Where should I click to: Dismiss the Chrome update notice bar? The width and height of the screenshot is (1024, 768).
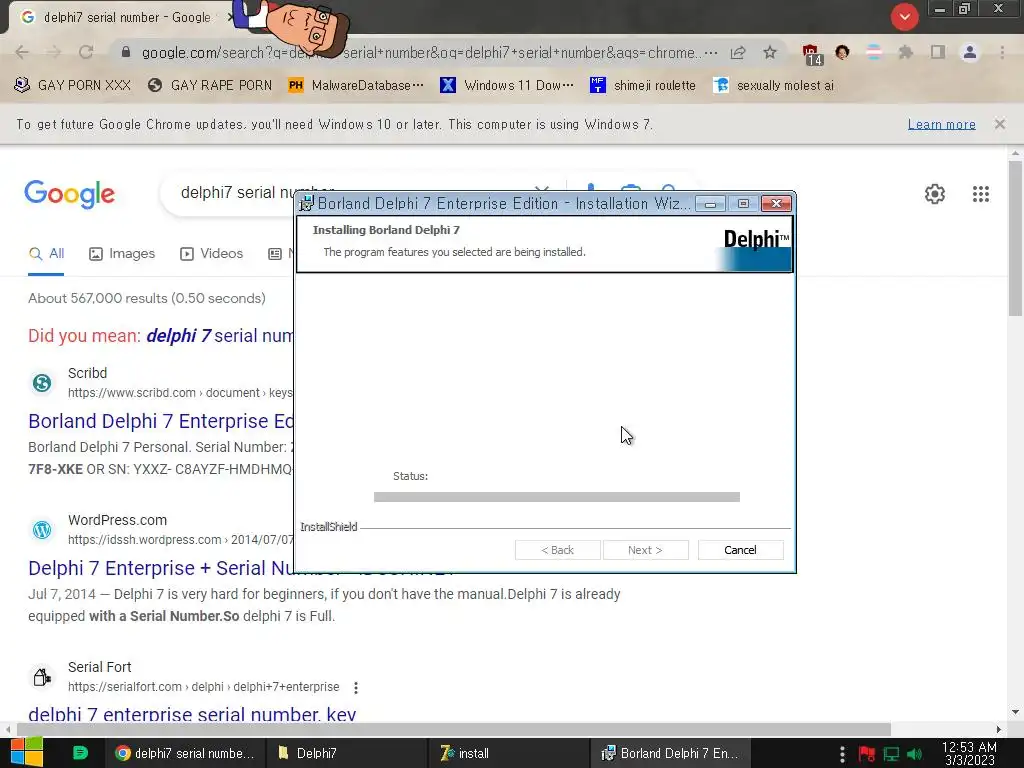(999, 124)
